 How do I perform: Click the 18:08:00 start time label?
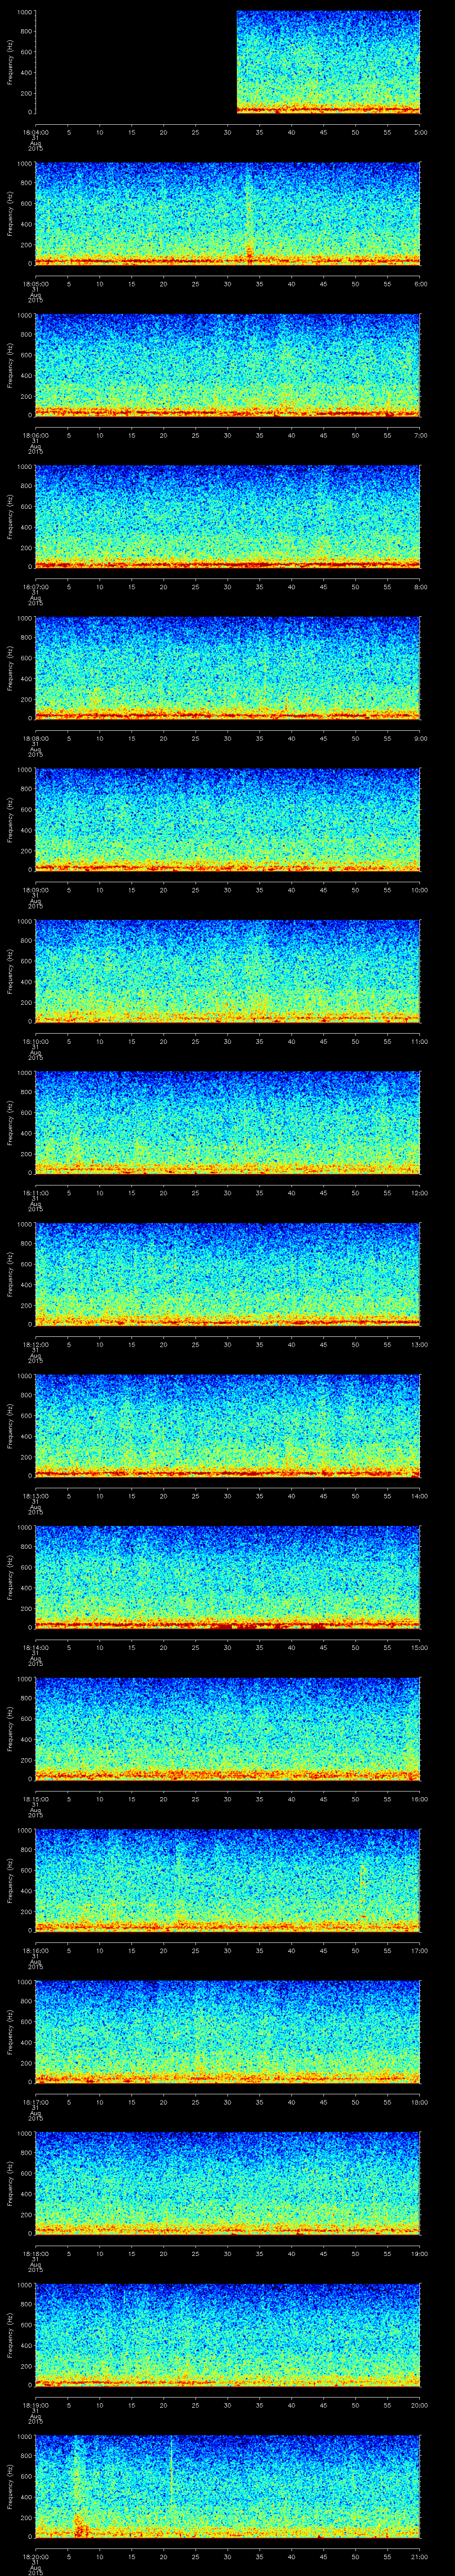click(35, 738)
